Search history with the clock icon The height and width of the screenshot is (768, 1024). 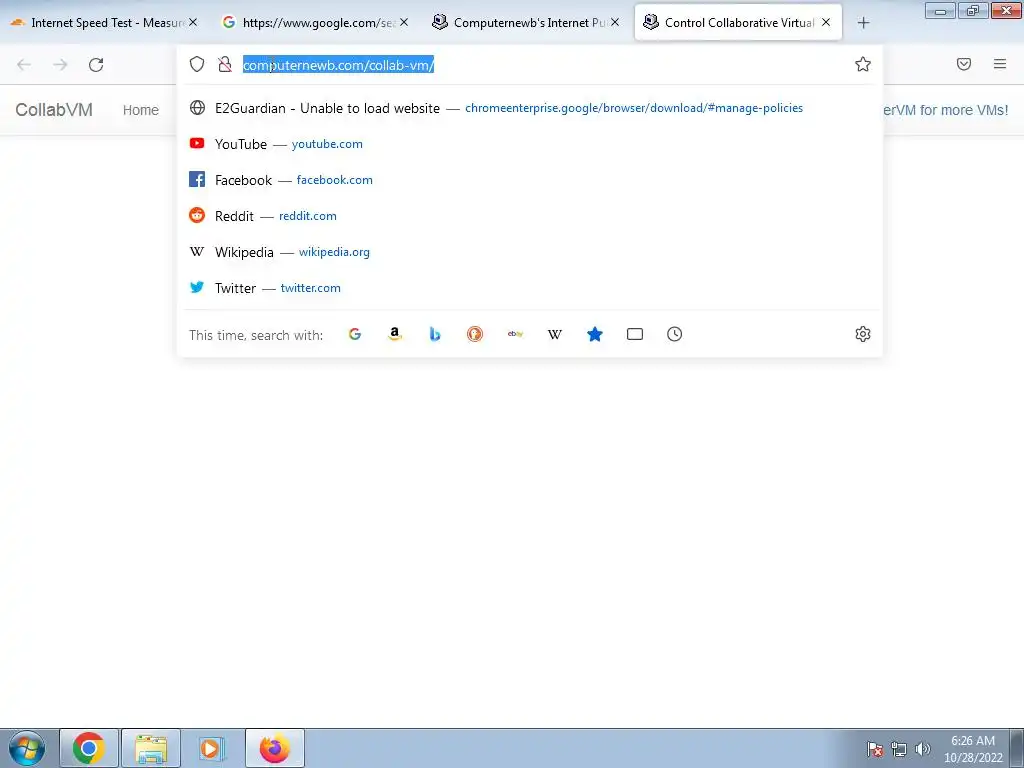(x=675, y=334)
